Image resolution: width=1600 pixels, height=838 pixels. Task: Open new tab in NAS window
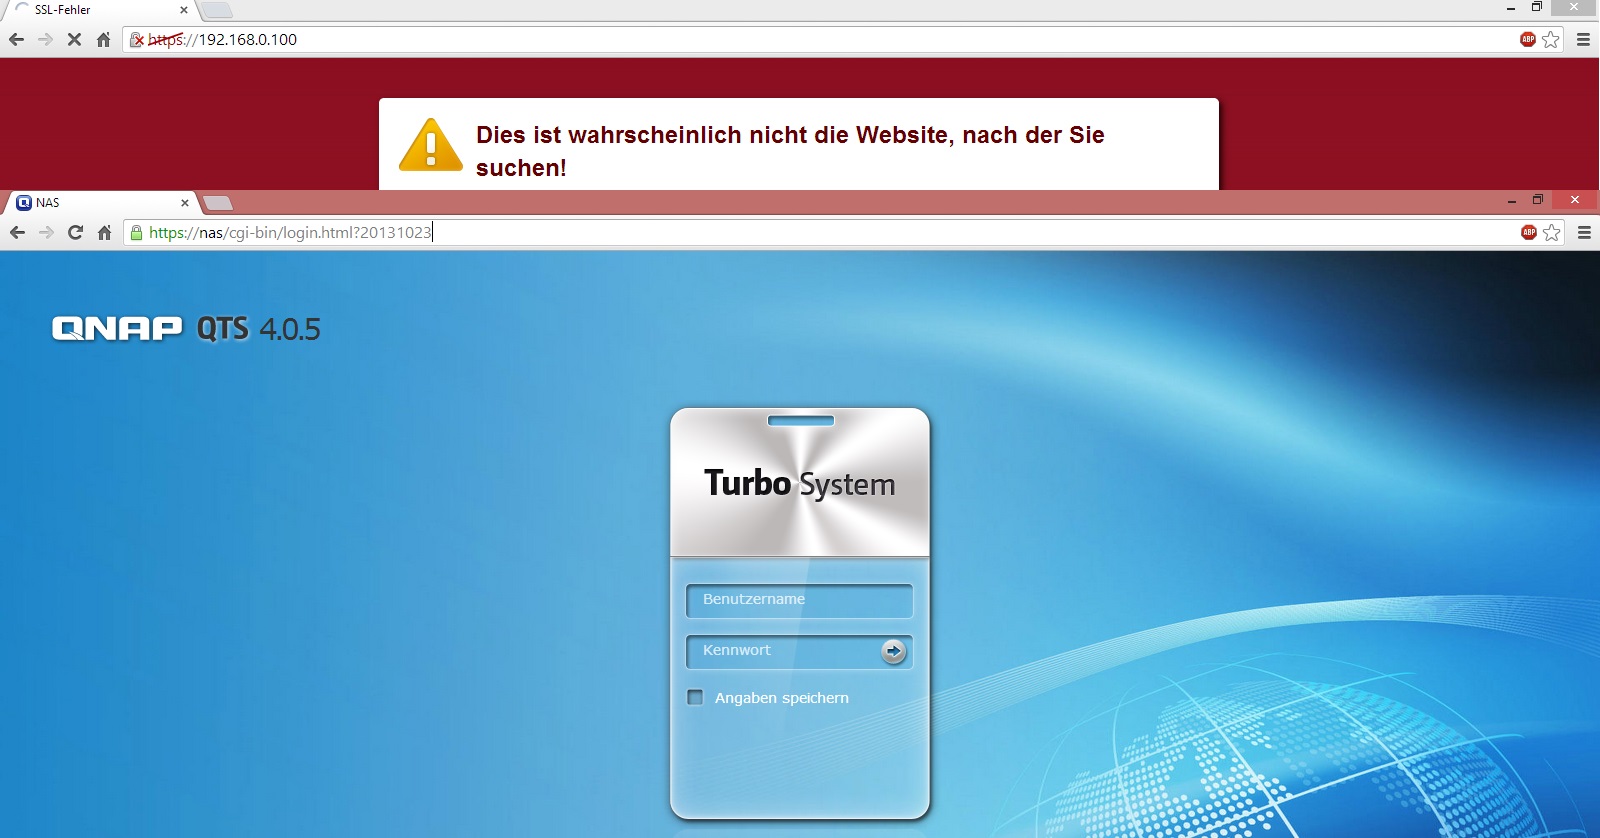coord(218,203)
